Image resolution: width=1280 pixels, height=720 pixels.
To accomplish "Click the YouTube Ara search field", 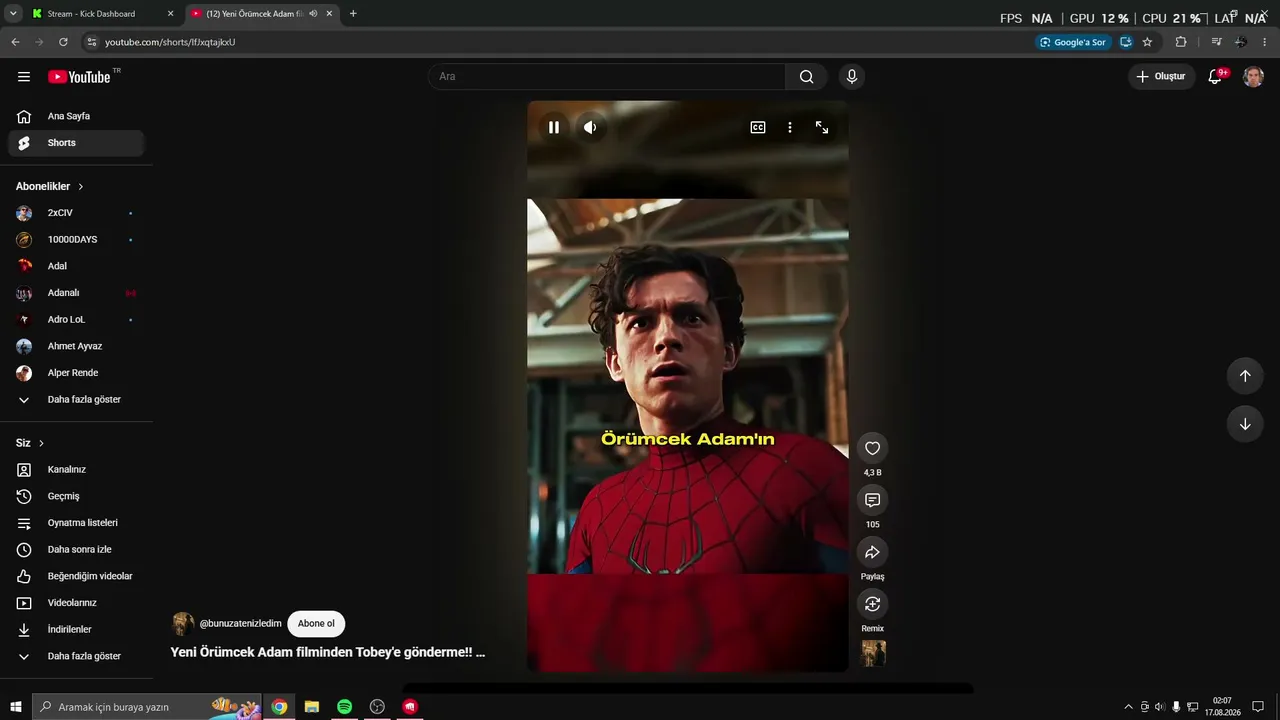I will click(x=607, y=77).
